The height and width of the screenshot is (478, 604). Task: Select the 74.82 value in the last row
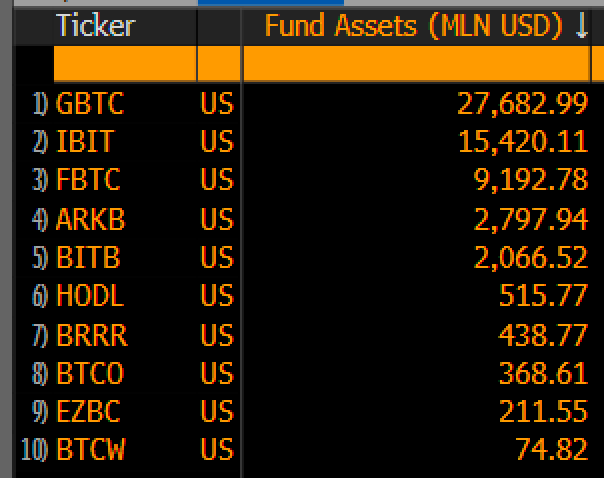(552, 450)
